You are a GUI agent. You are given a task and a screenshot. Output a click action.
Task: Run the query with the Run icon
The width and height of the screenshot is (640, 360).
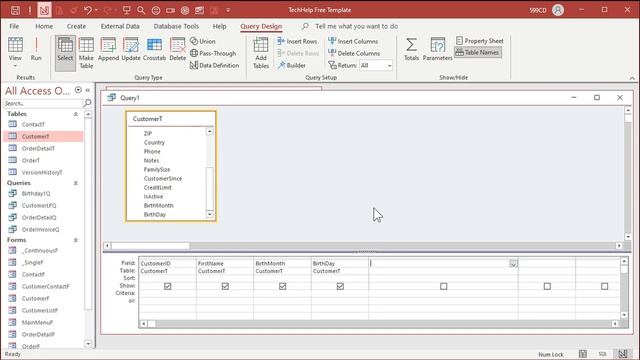(x=36, y=49)
